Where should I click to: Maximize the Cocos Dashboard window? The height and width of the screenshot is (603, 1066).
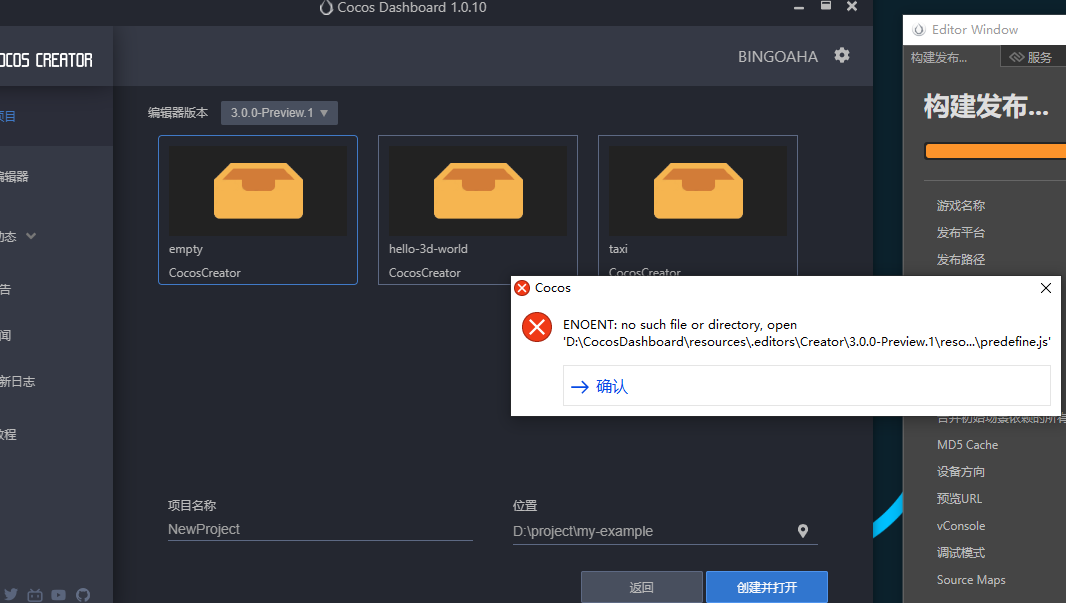(x=825, y=6)
